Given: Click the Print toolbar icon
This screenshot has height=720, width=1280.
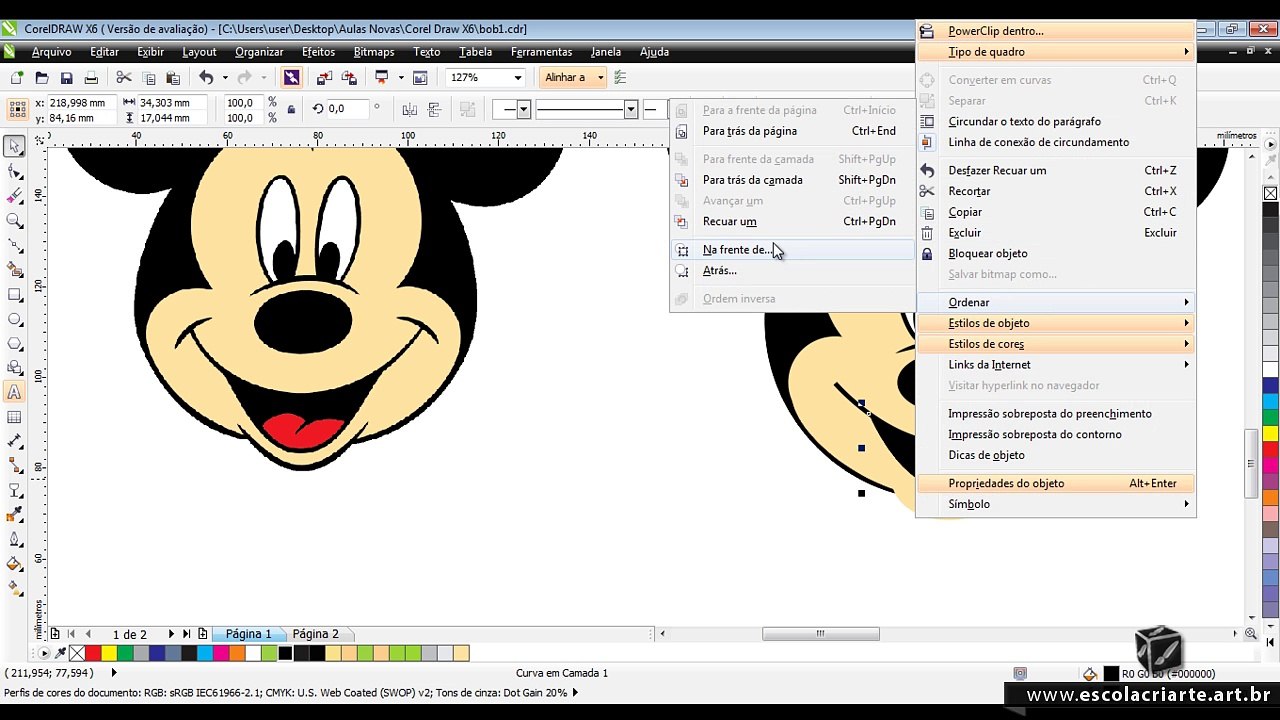Looking at the screenshot, I should [x=91, y=77].
